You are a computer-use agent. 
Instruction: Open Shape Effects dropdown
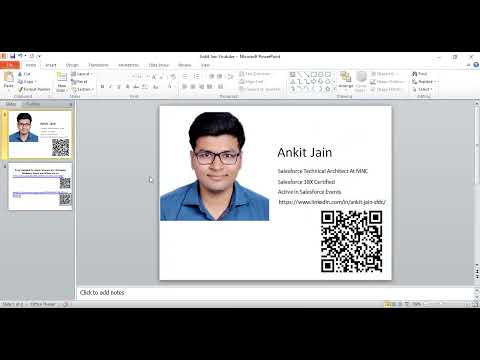387,89
